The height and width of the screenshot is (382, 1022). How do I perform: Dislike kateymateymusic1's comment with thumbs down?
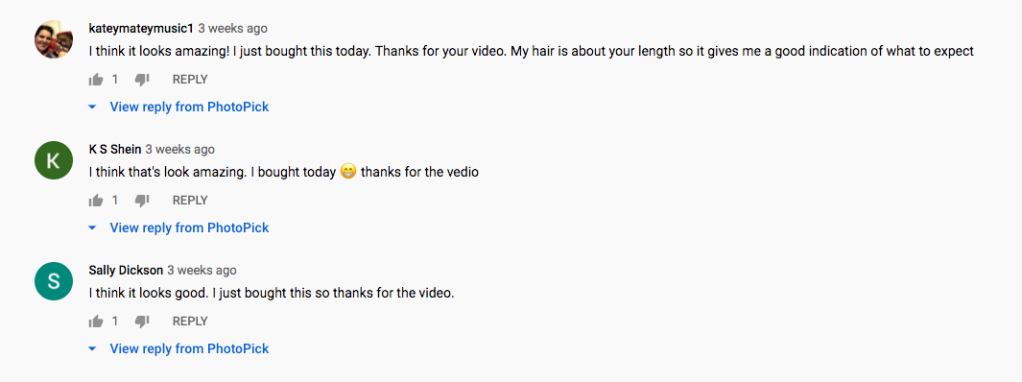pyautogui.click(x=142, y=80)
